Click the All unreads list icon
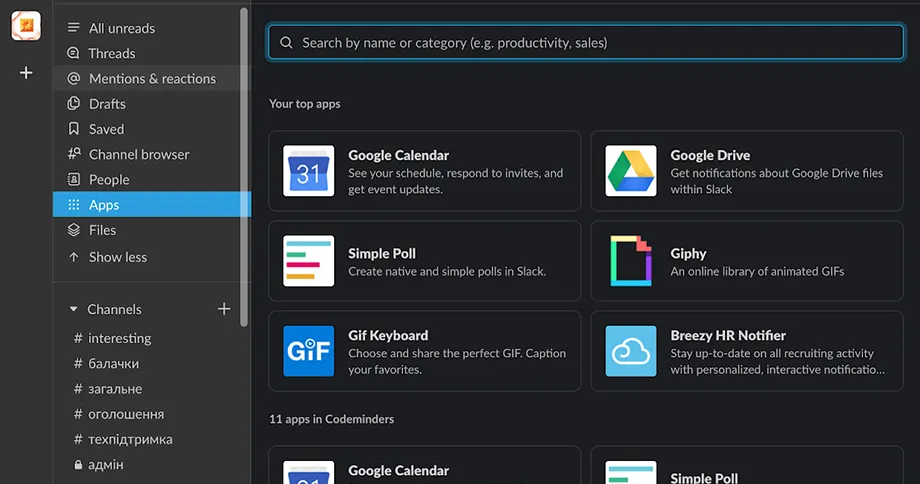The width and height of the screenshot is (920, 484). pyautogui.click(x=73, y=28)
